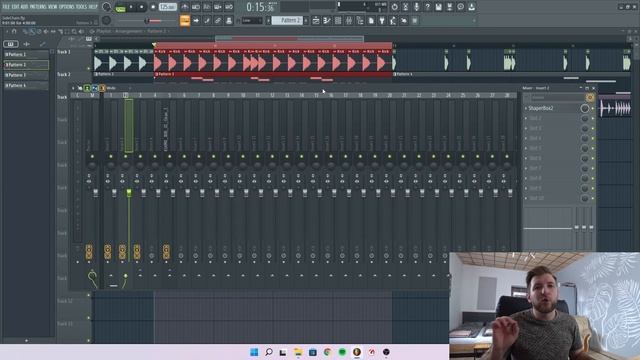Expand Slot 10 arrow menu
Screen dimensions: 640x360
coord(526,198)
